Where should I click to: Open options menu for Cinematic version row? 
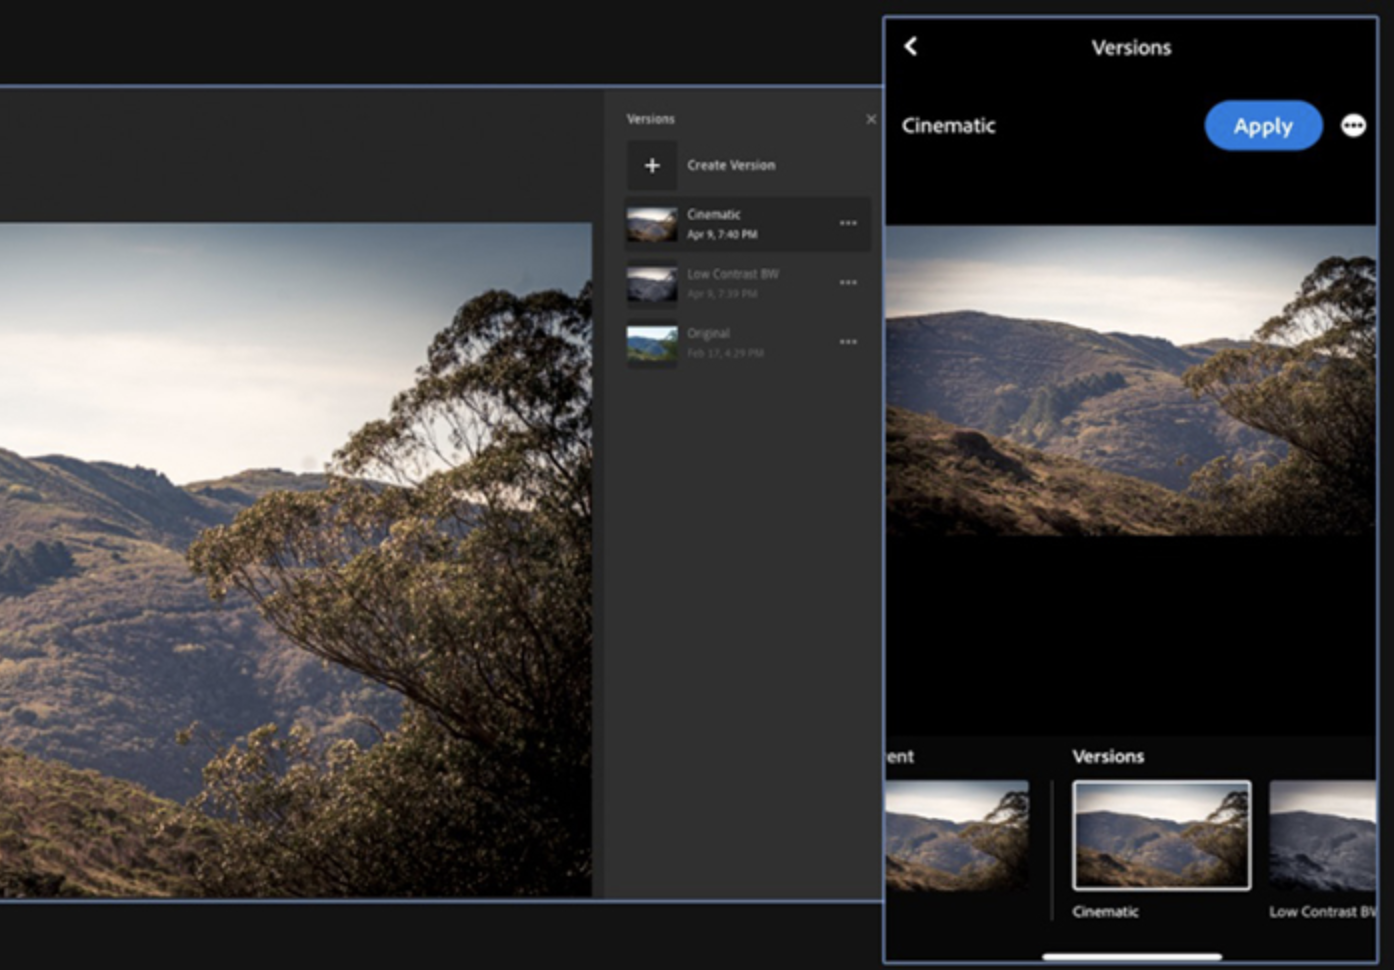(x=848, y=223)
